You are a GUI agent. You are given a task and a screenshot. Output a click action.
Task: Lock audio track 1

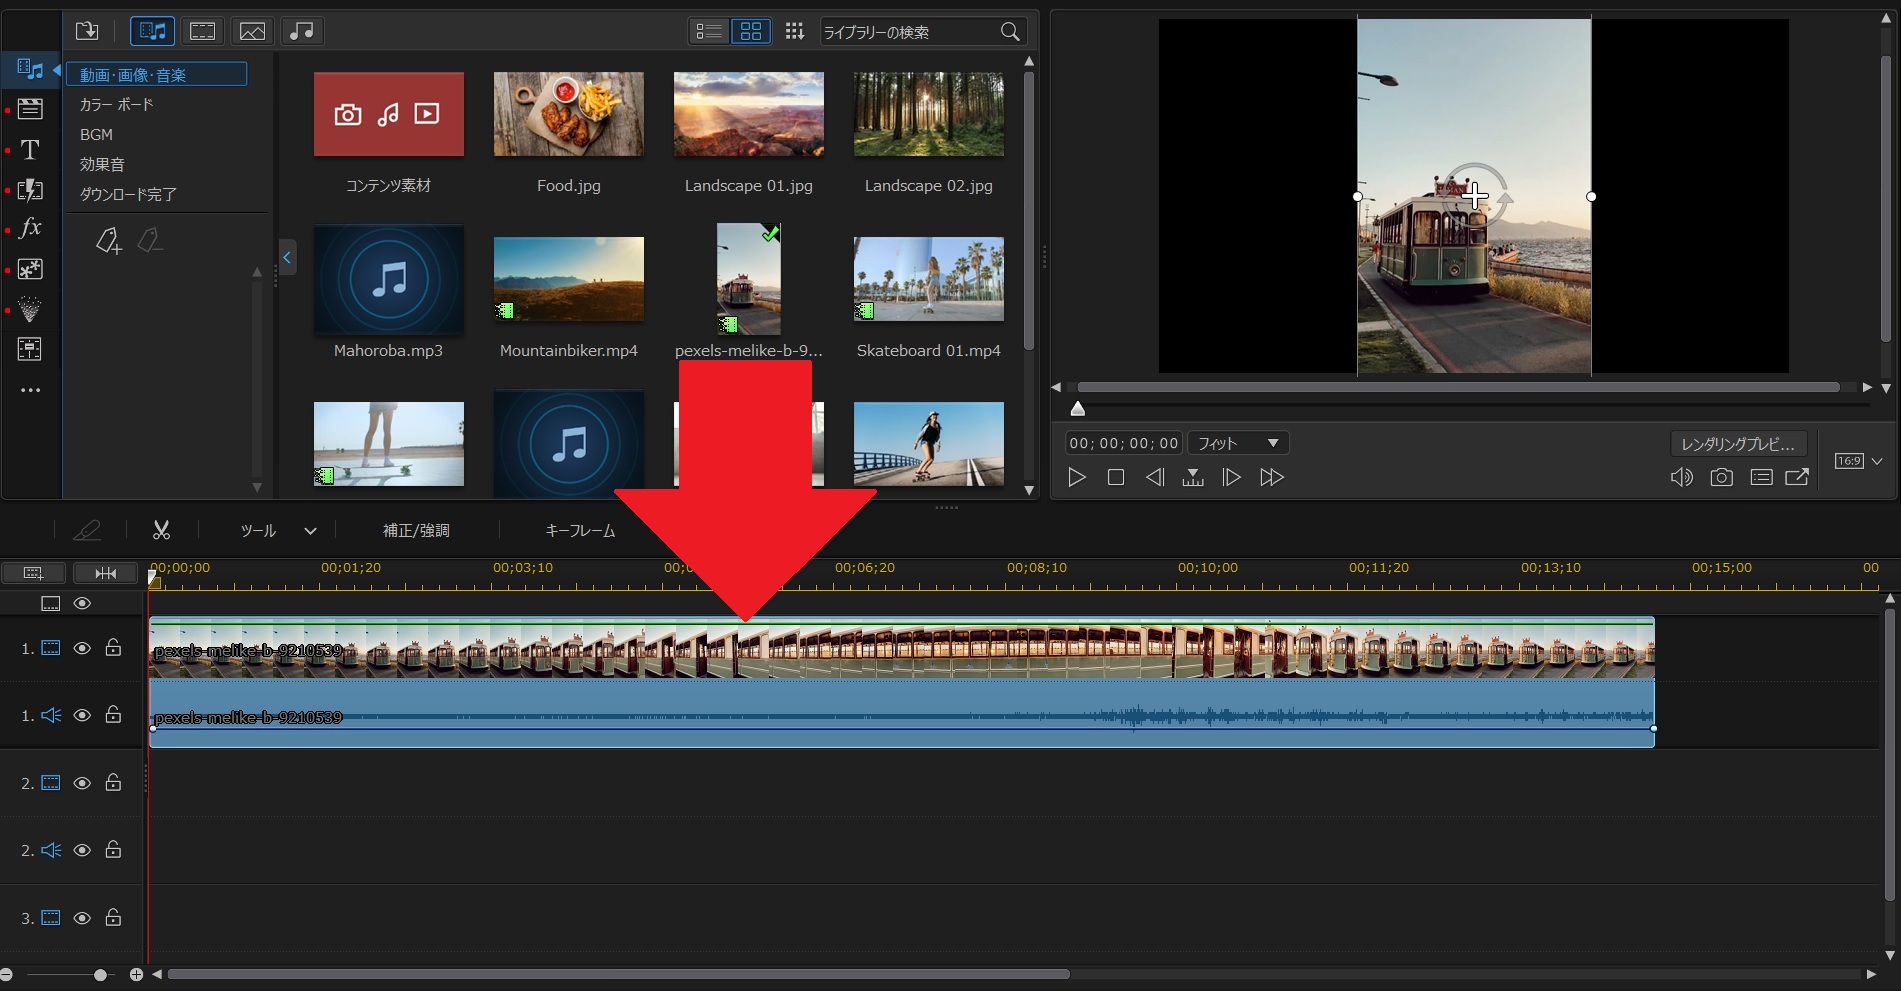coord(113,714)
